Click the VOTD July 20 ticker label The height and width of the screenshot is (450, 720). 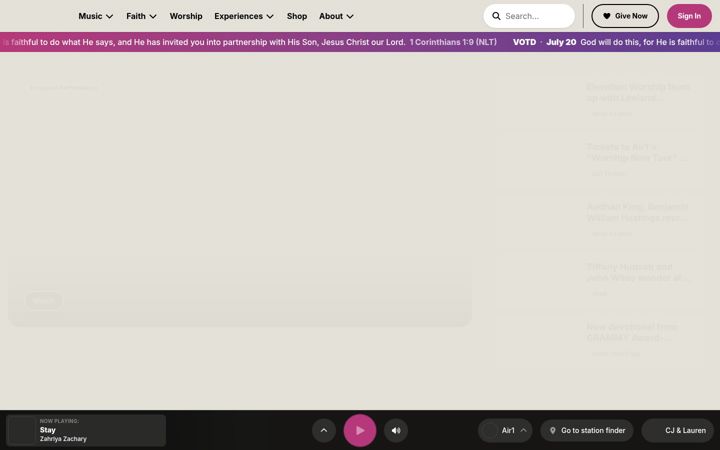544,42
